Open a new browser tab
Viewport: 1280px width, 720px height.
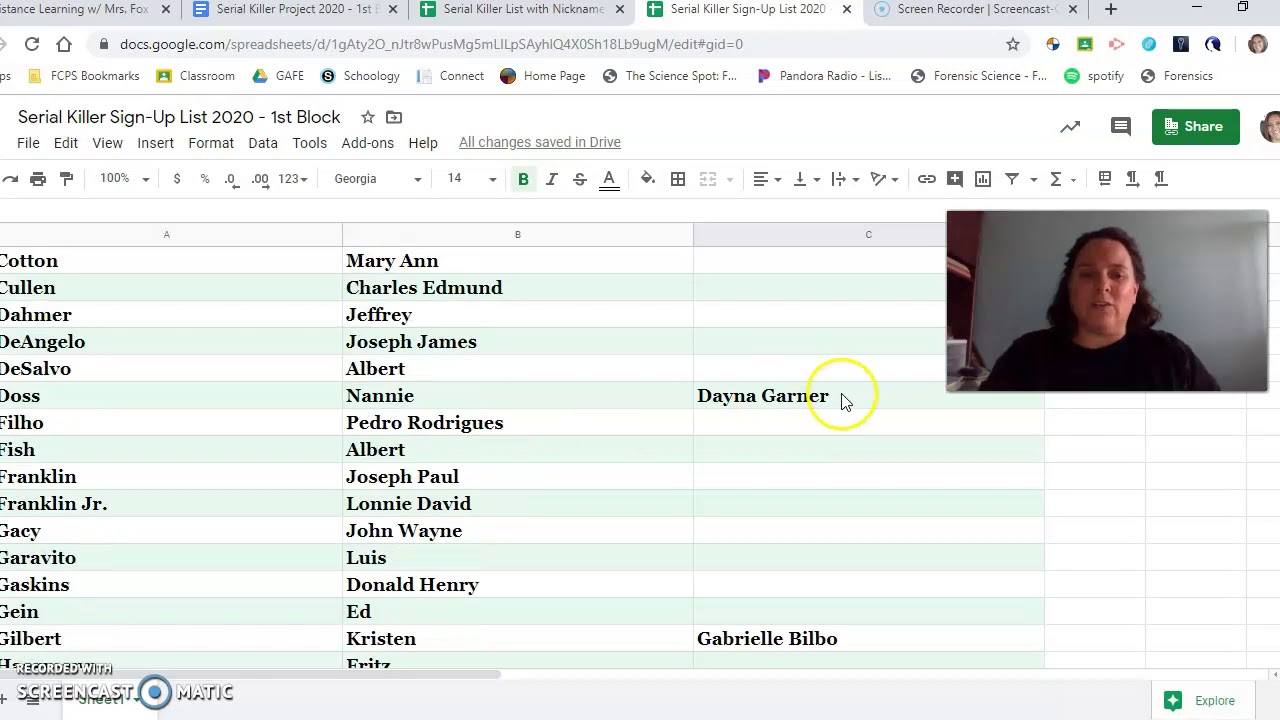click(x=1111, y=9)
